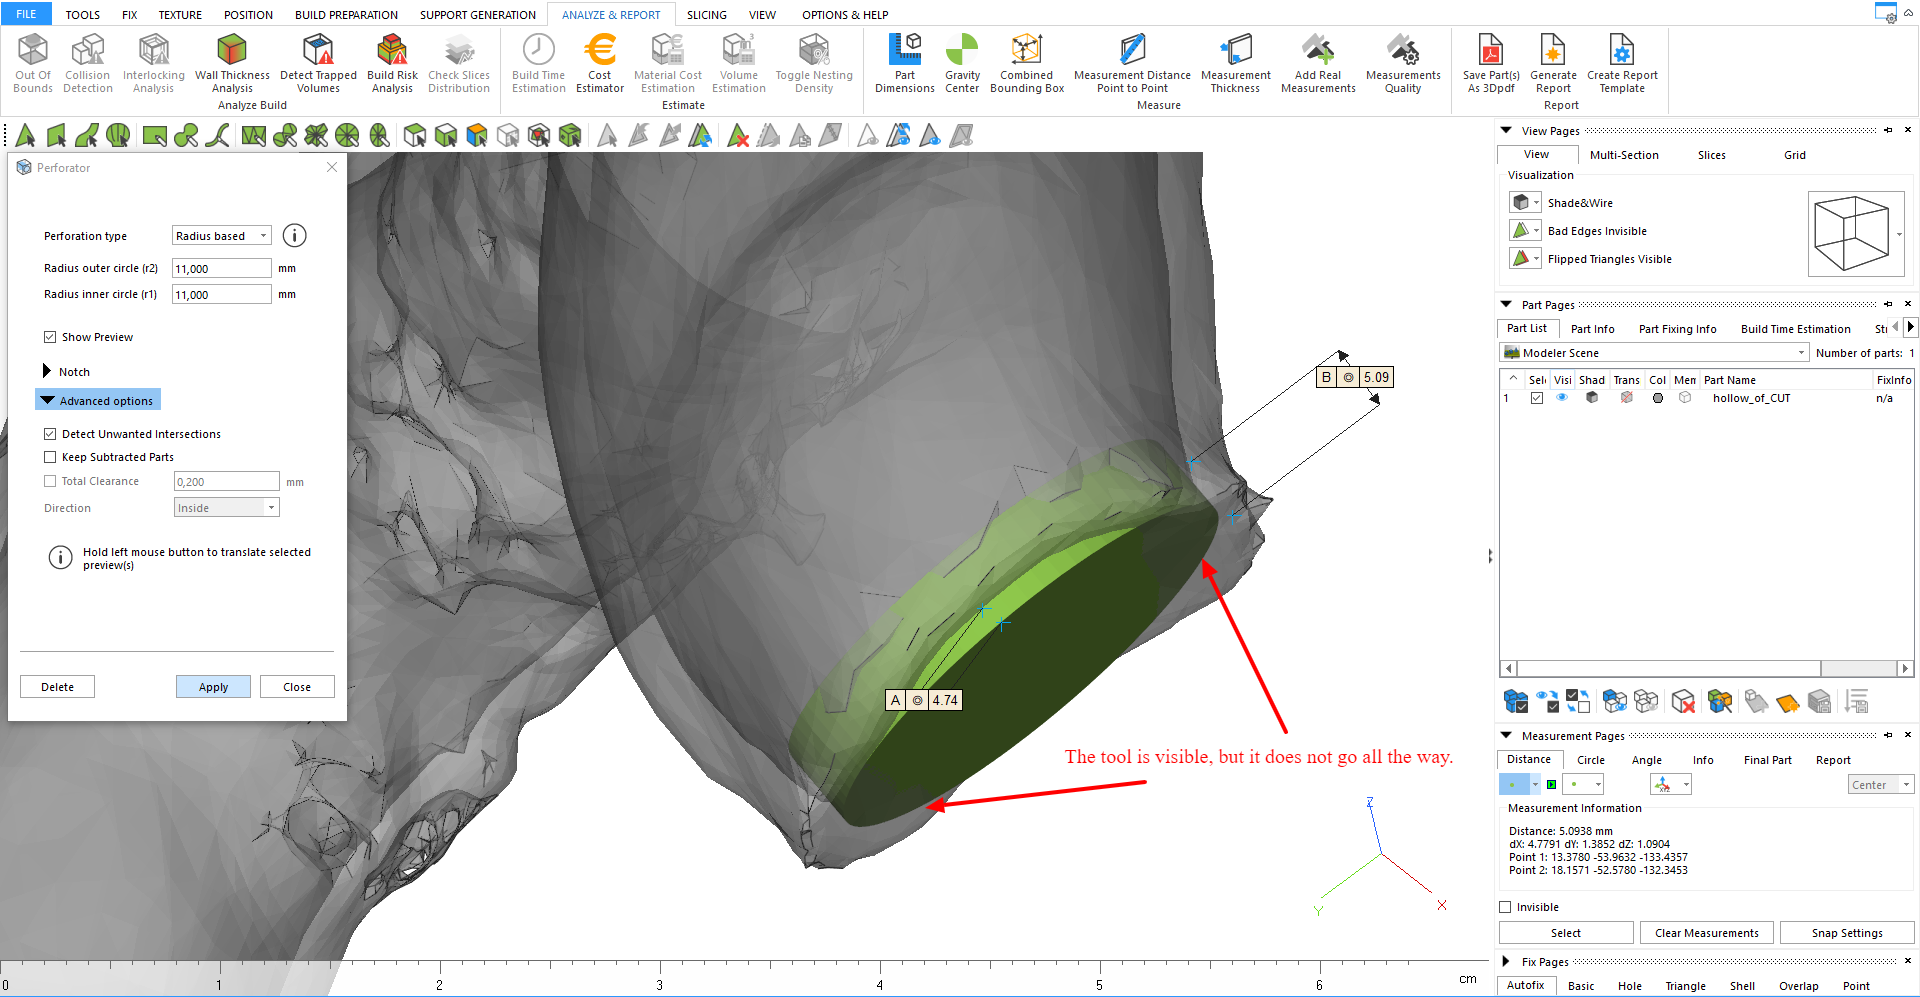Click Delete in Perforator dialog
This screenshot has width=1920, height=997.
point(57,687)
